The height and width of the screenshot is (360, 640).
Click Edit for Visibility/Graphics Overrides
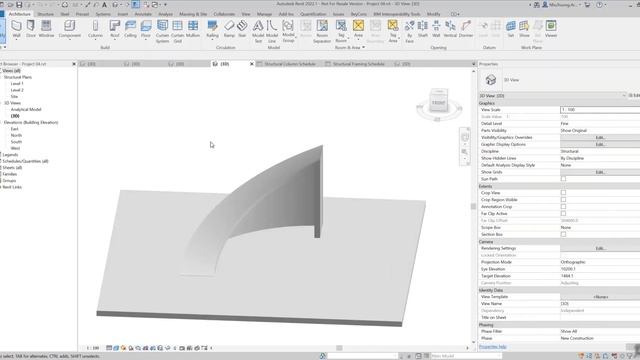(x=600, y=138)
